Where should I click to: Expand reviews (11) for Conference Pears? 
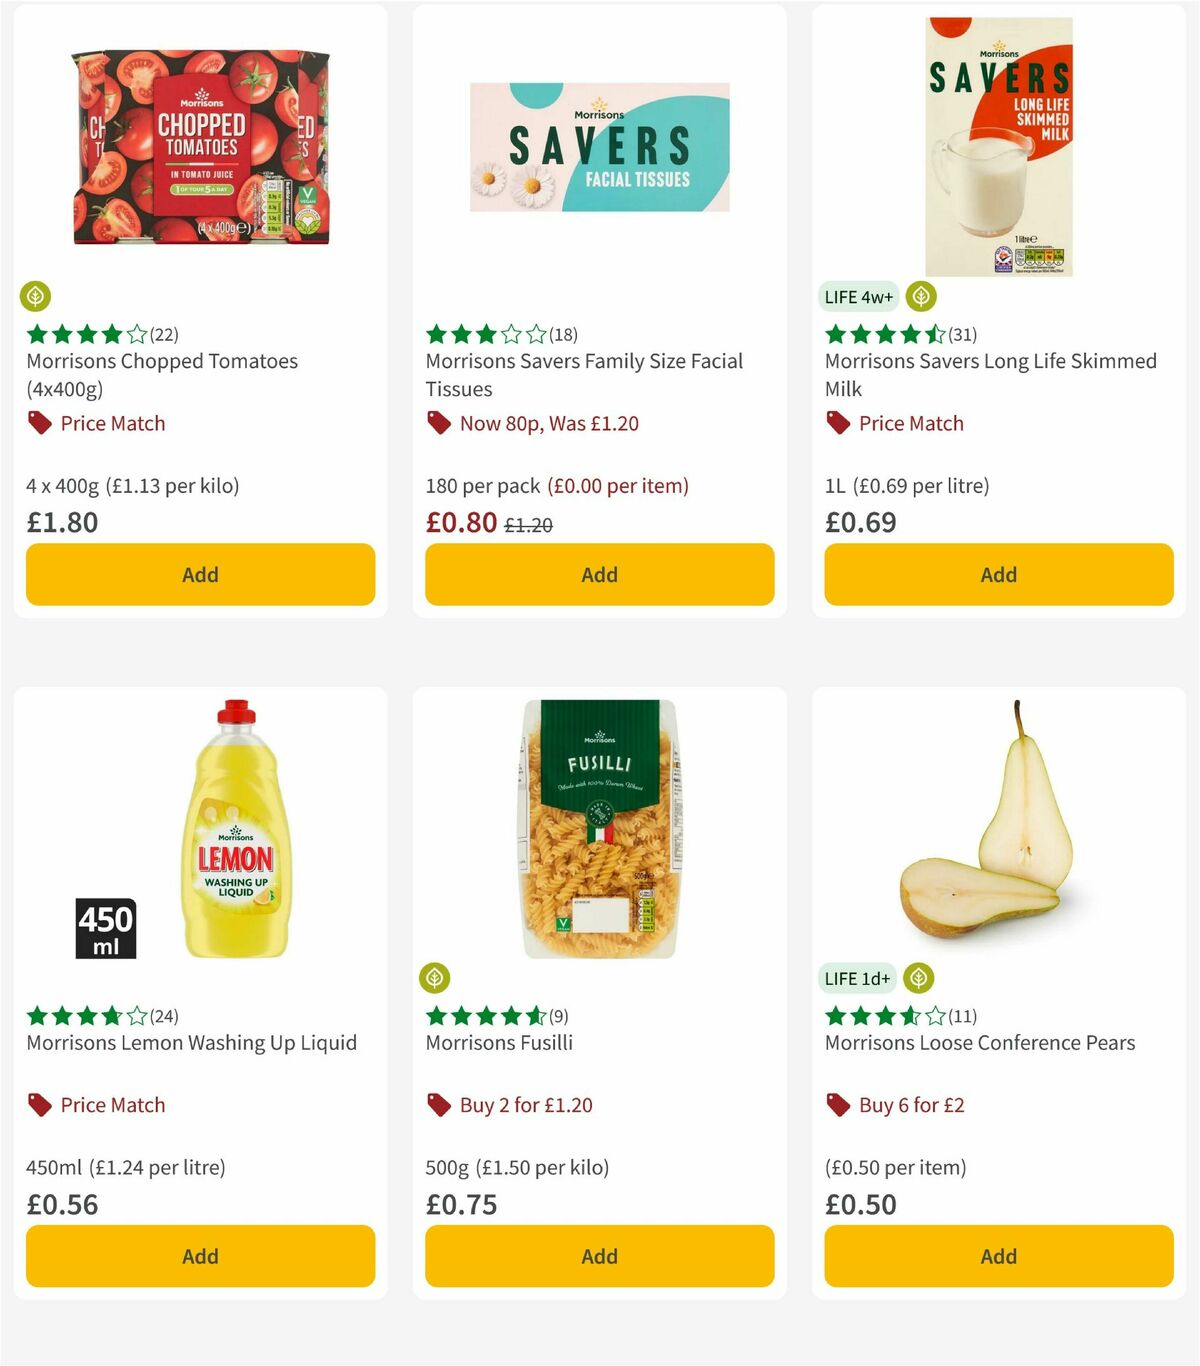962,1017
